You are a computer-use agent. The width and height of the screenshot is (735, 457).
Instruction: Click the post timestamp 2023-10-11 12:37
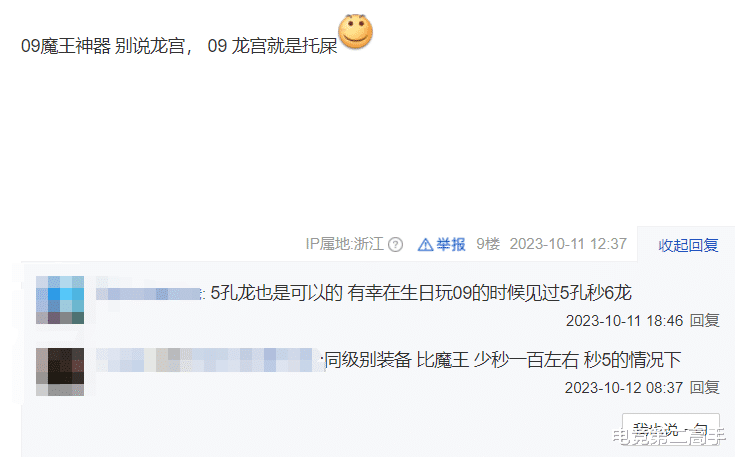(568, 244)
